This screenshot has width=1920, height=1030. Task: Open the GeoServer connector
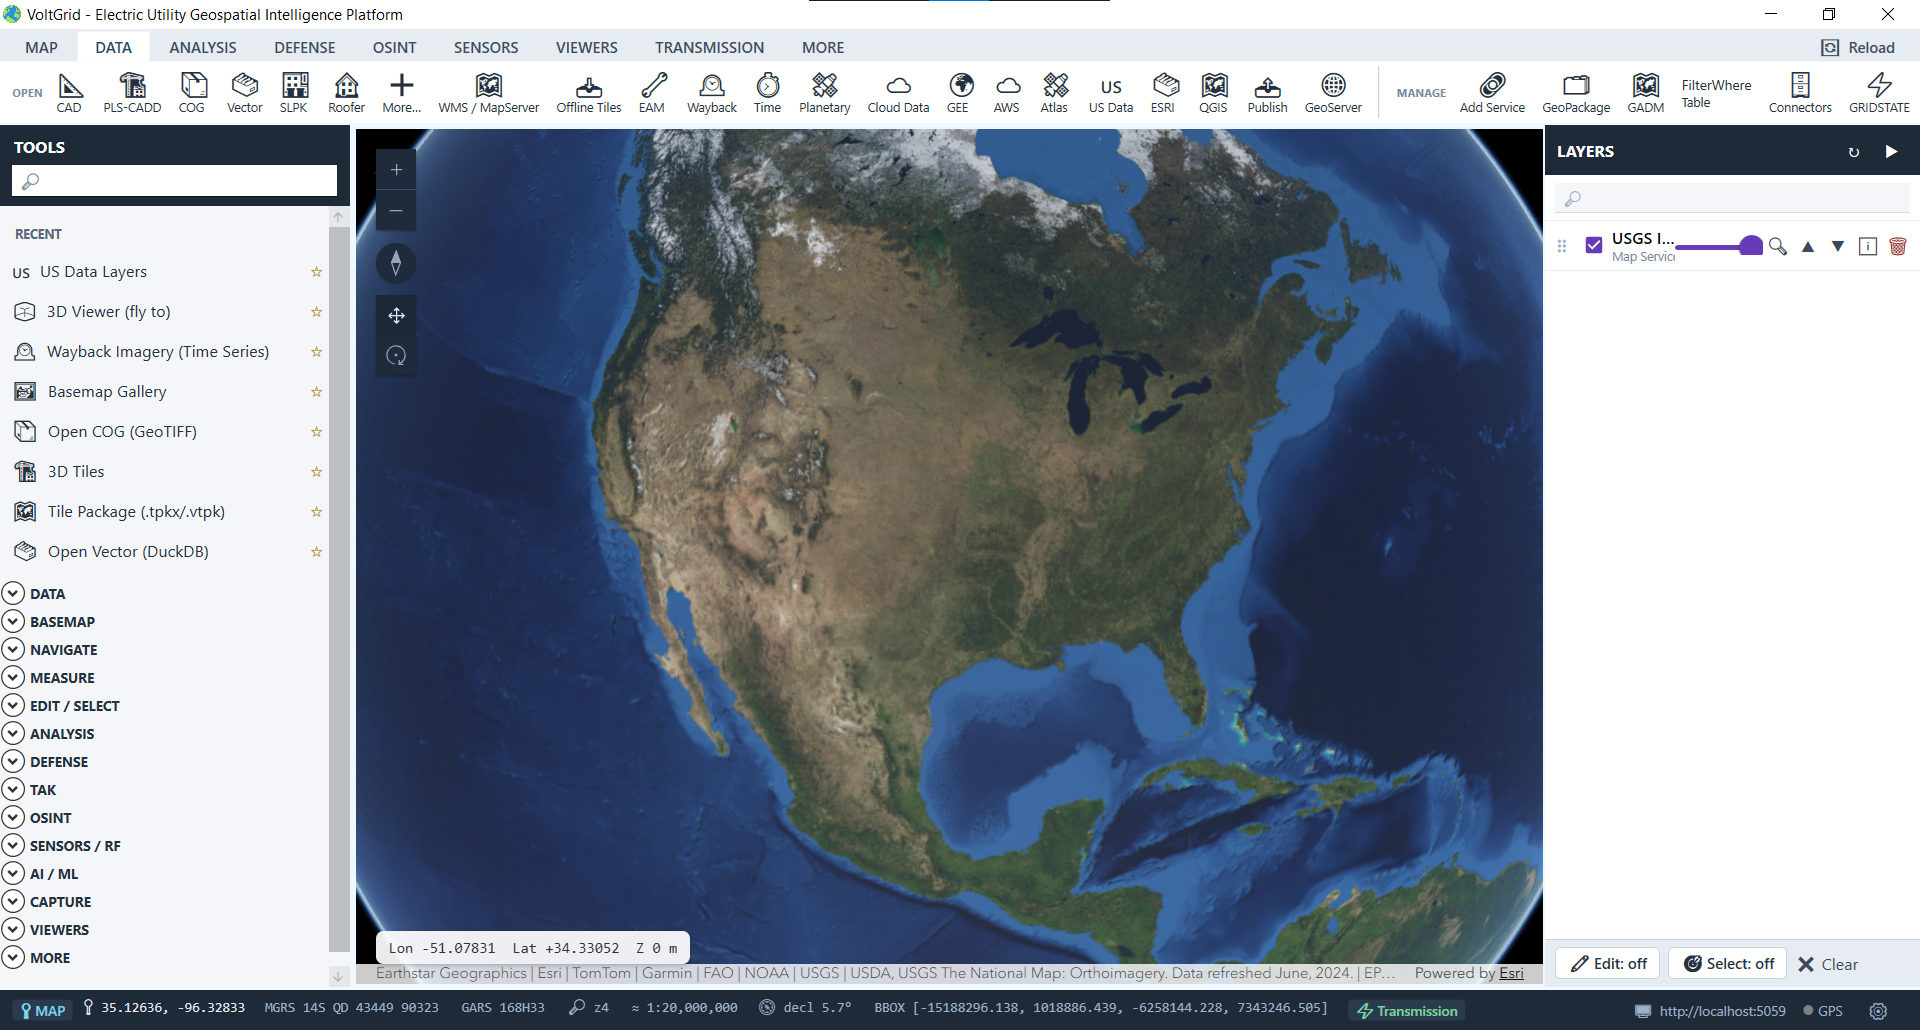click(1333, 93)
